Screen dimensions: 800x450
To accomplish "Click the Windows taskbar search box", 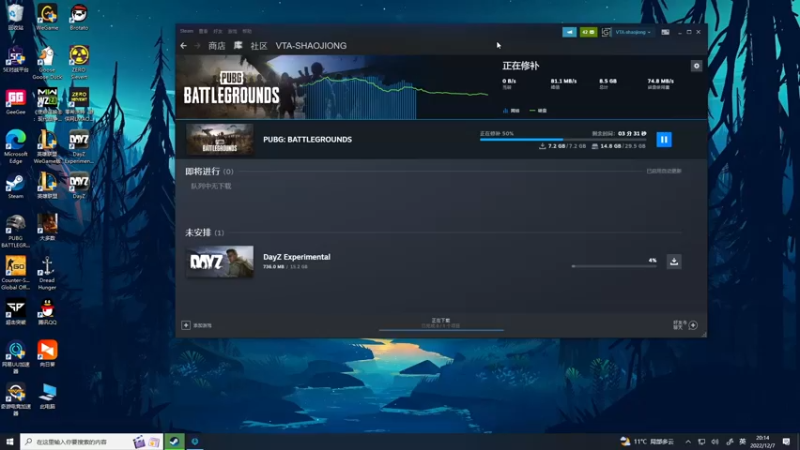I will point(91,441).
